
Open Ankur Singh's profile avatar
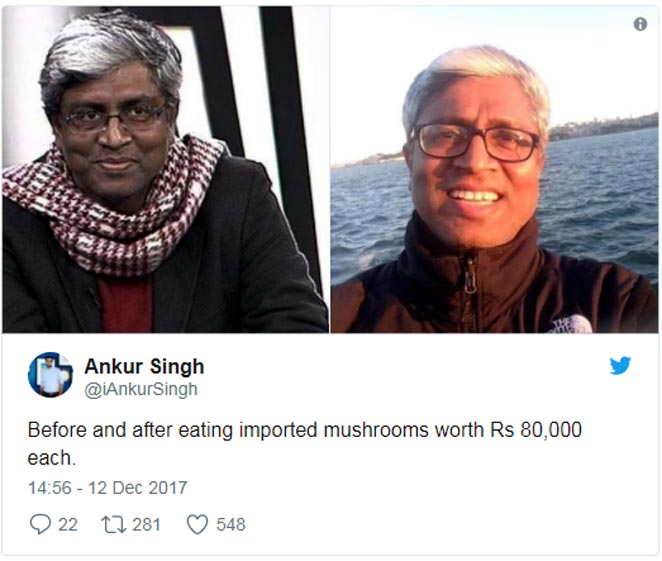[x=50, y=374]
